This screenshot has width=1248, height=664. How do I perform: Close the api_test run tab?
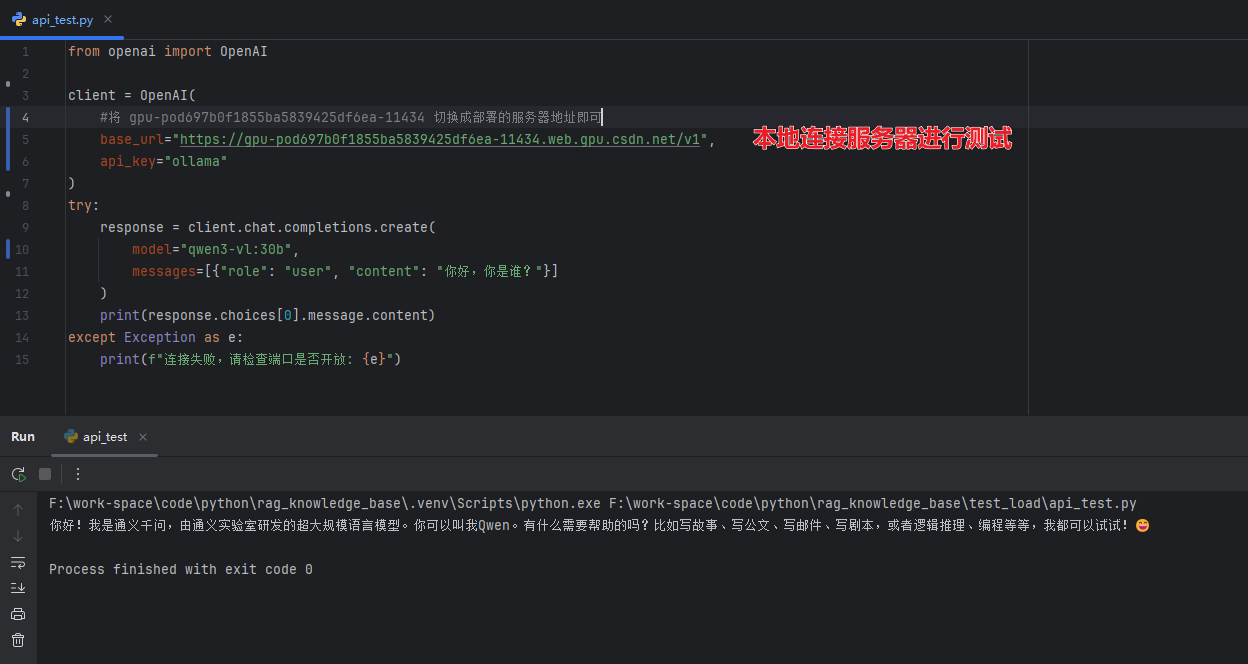143,437
